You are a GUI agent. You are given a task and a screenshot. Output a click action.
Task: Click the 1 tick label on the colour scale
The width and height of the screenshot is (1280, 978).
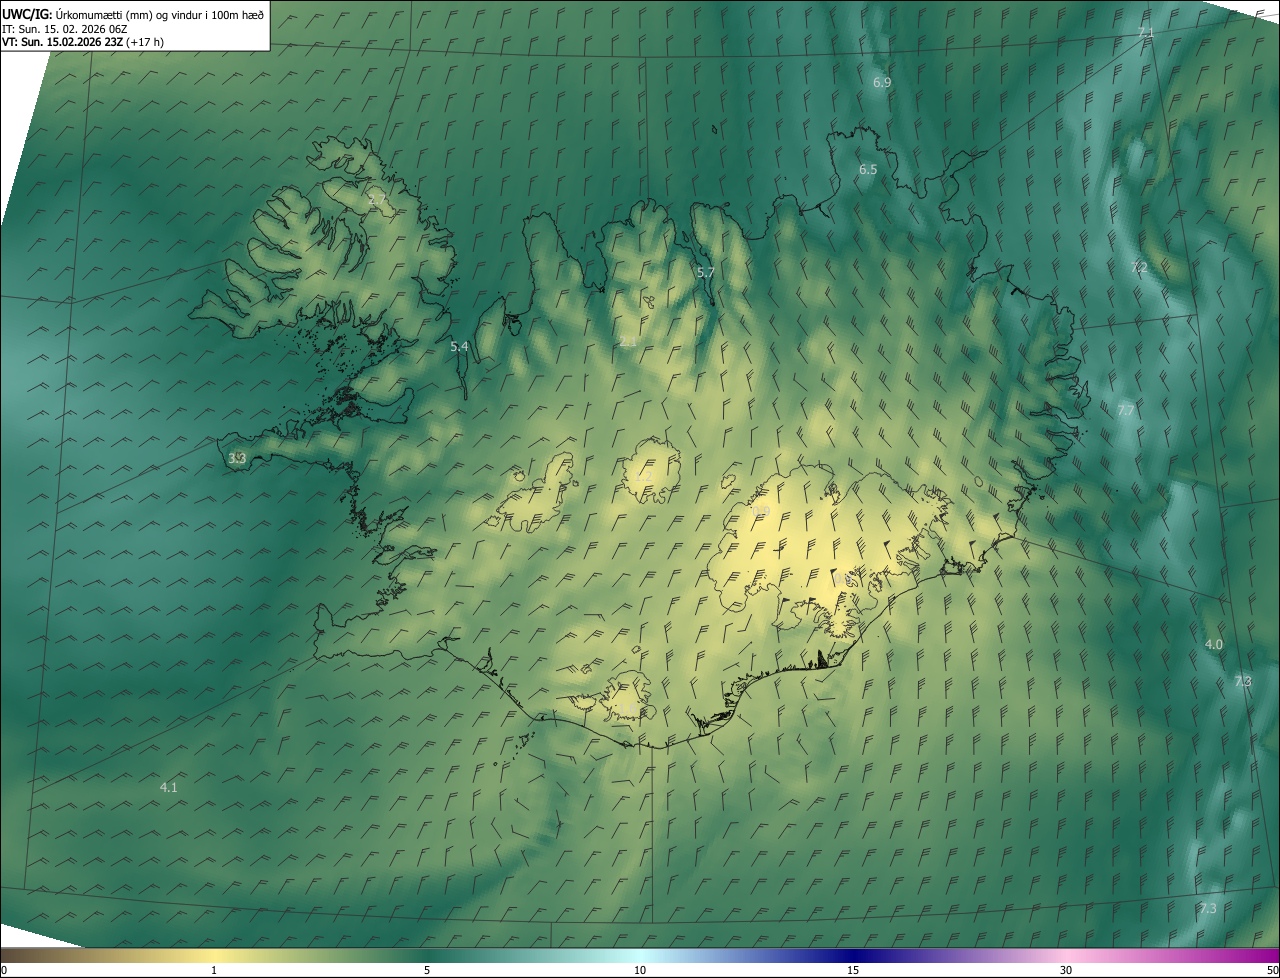214,971
